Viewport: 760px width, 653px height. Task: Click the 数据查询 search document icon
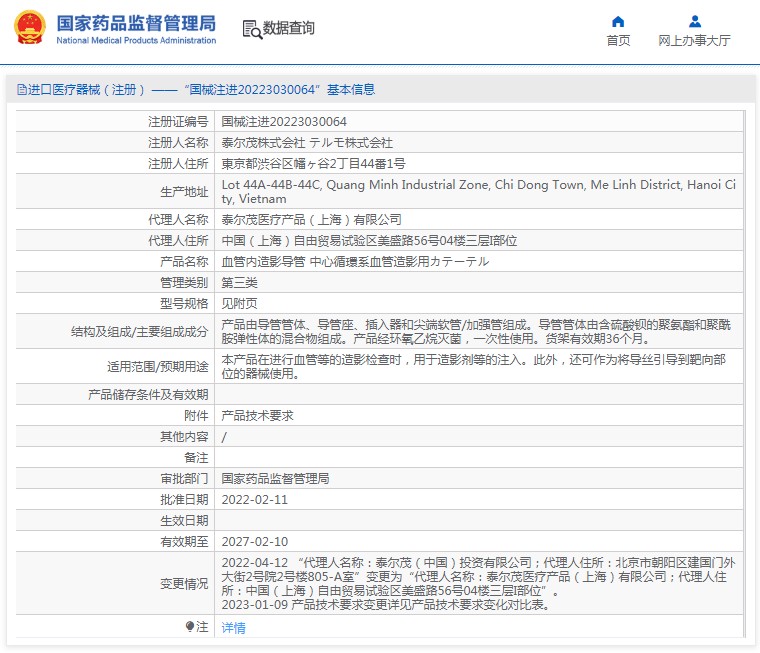click(x=252, y=29)
